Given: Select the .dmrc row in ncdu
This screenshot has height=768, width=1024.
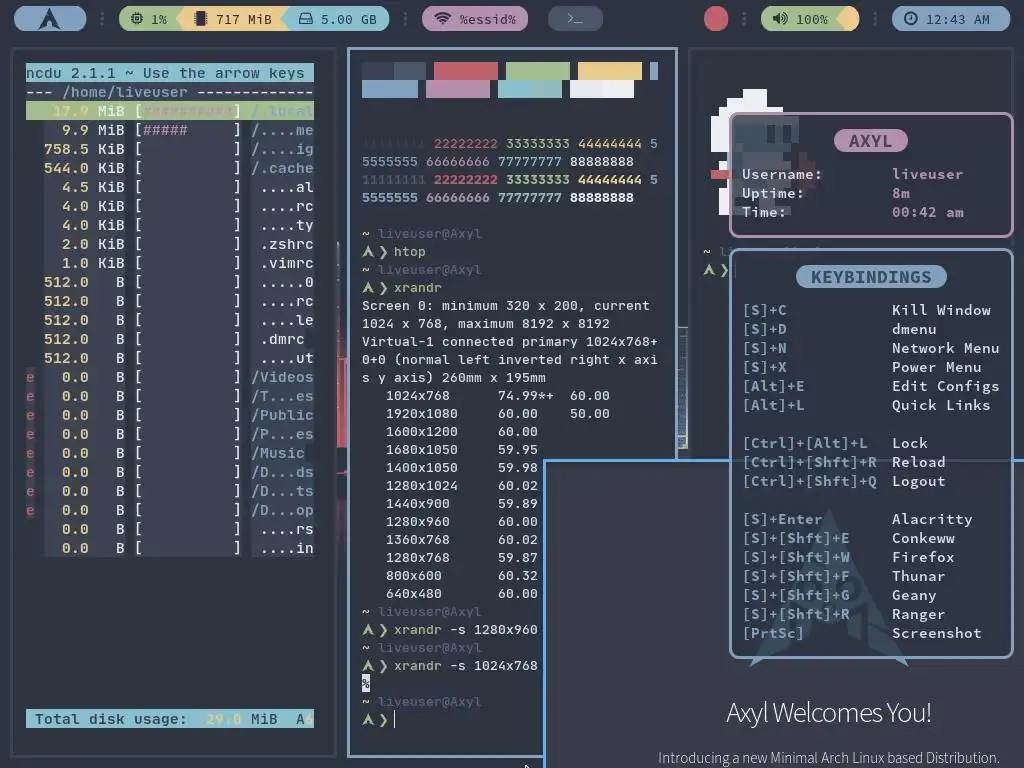Looking at the screenshot, I should click(170, 339).
